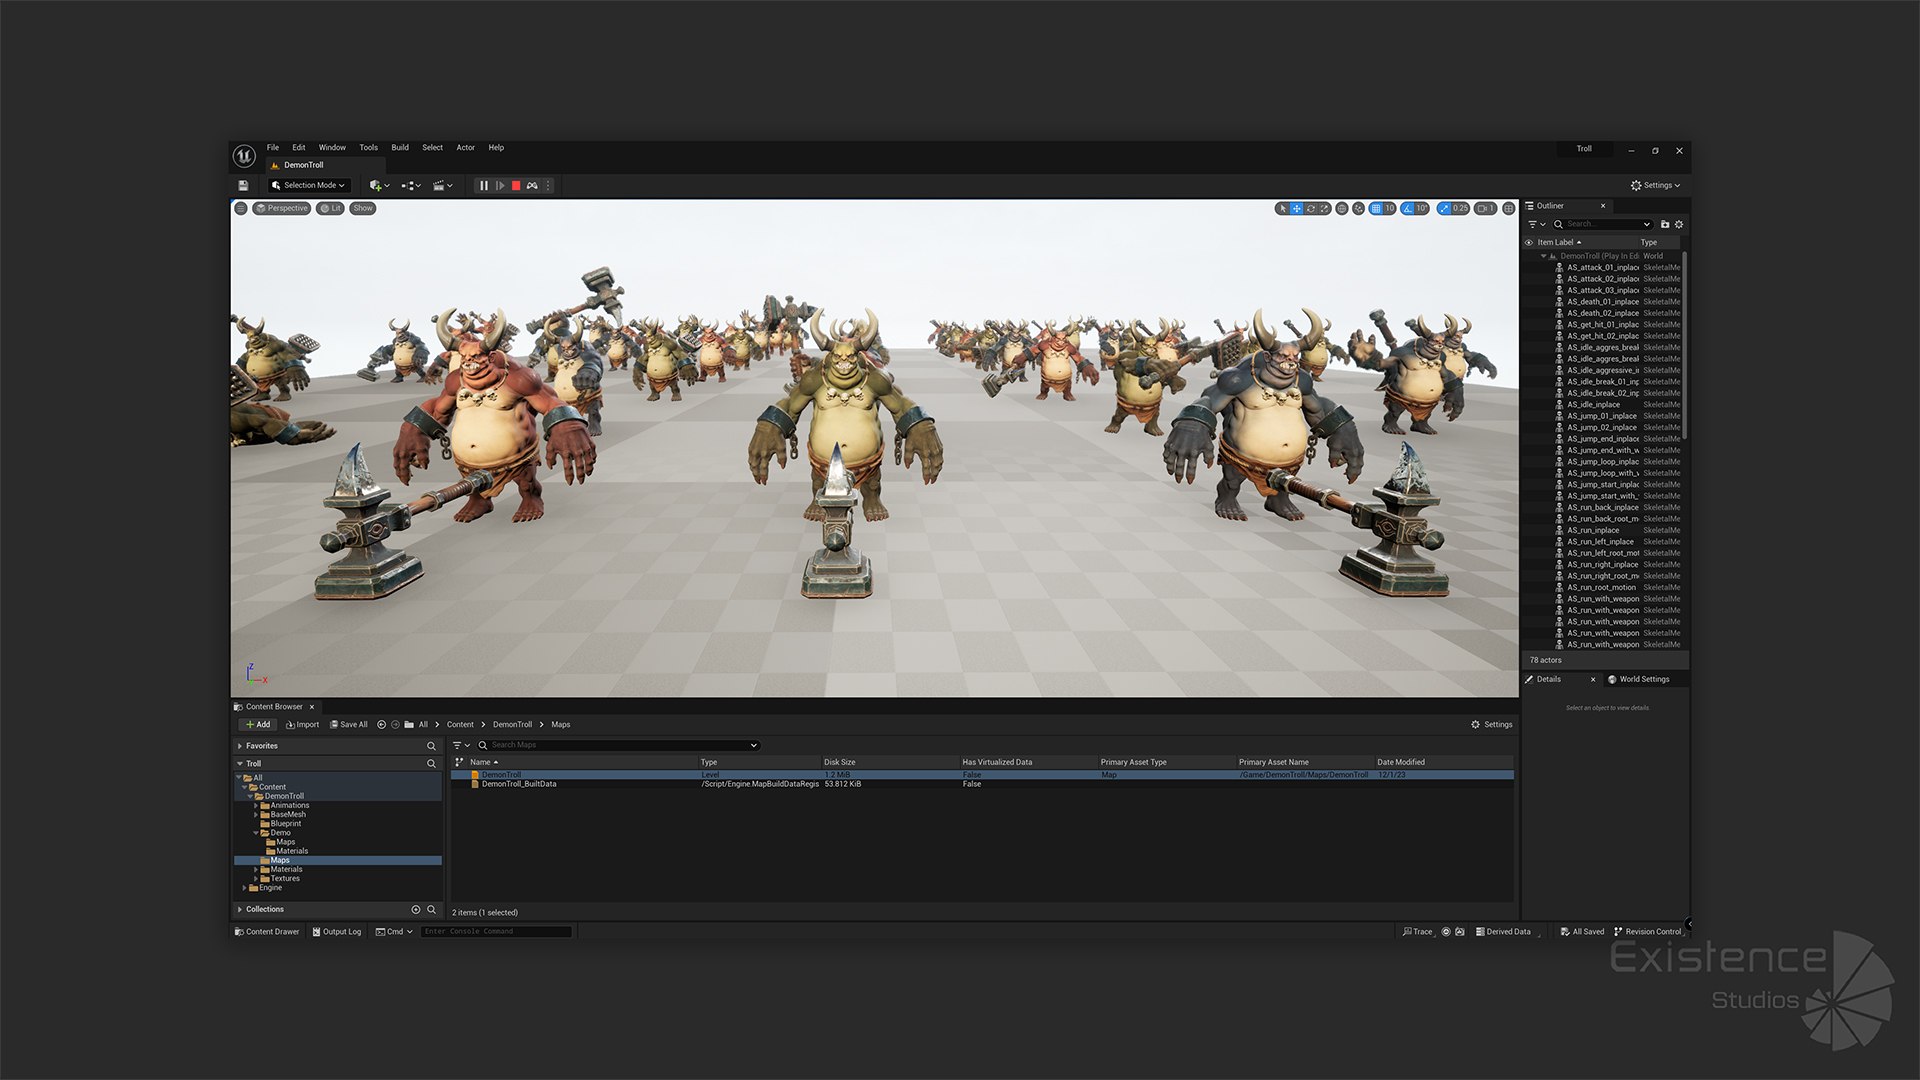1920x1080 pixels.
Task: Toggle grid snapping in viewport
Action: tap(1377, 209)
